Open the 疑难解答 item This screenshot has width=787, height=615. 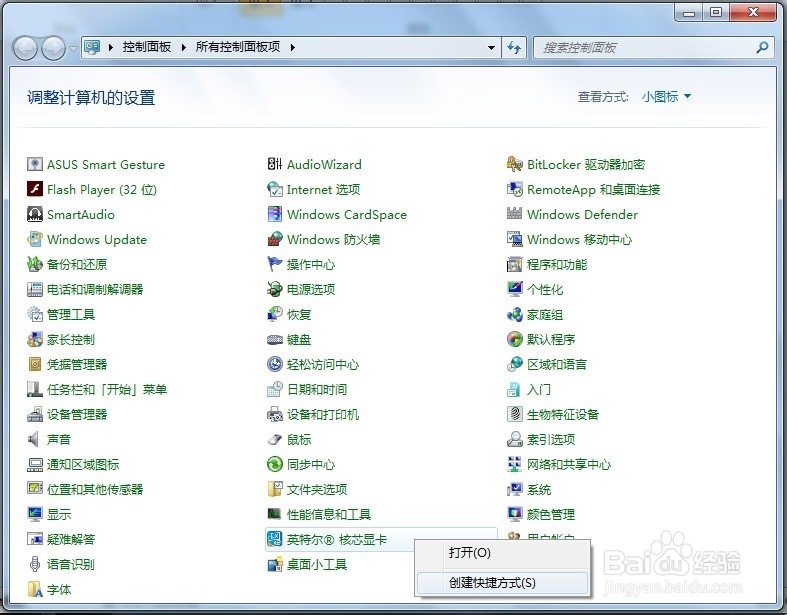pos(61,539)
